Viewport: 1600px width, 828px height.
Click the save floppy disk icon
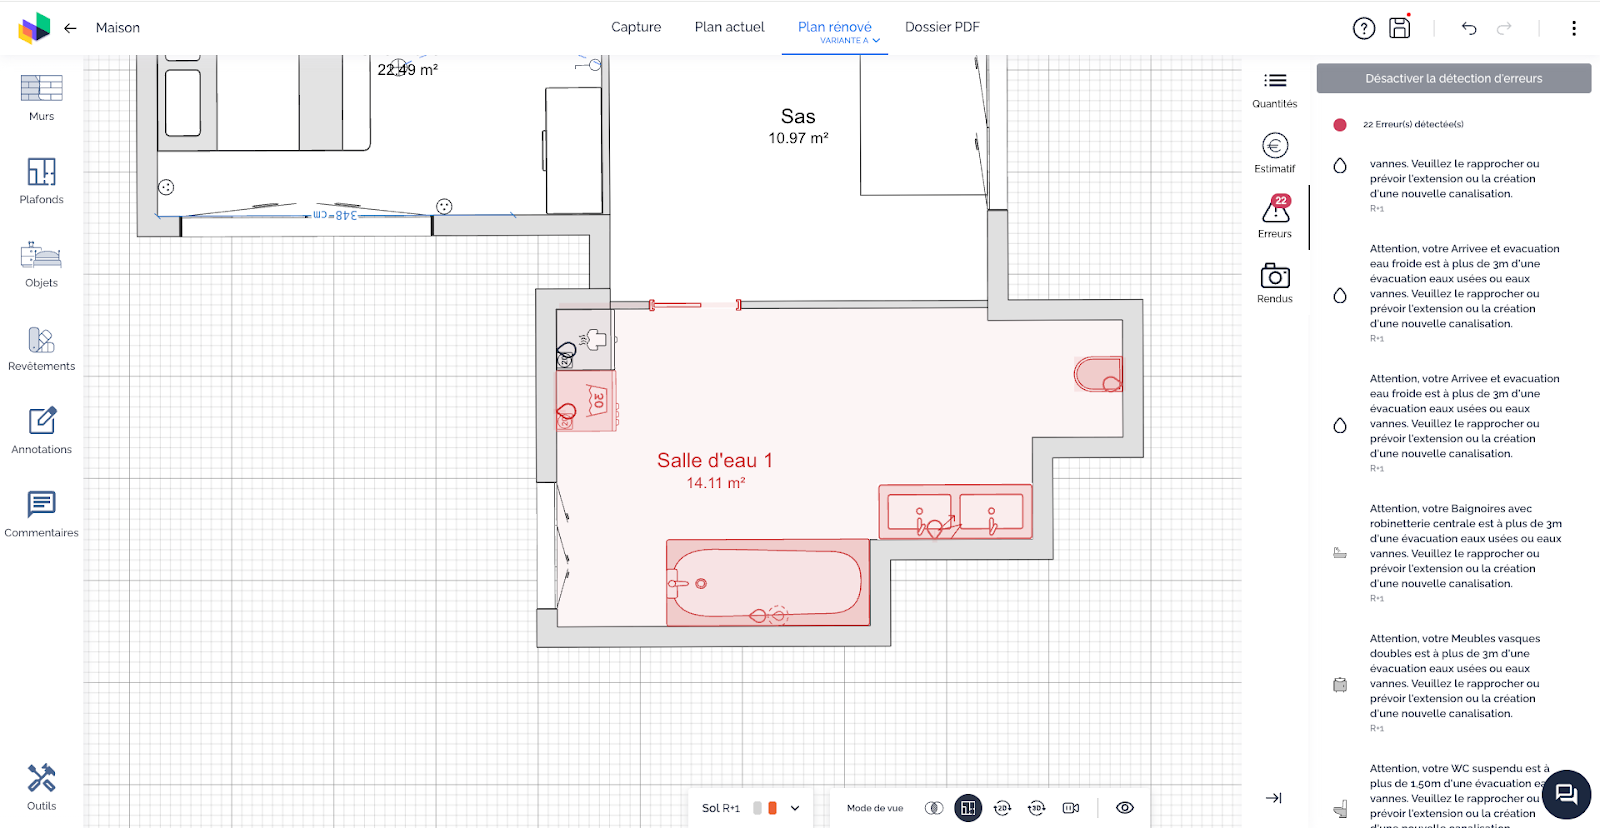[x=1399, y=28]
